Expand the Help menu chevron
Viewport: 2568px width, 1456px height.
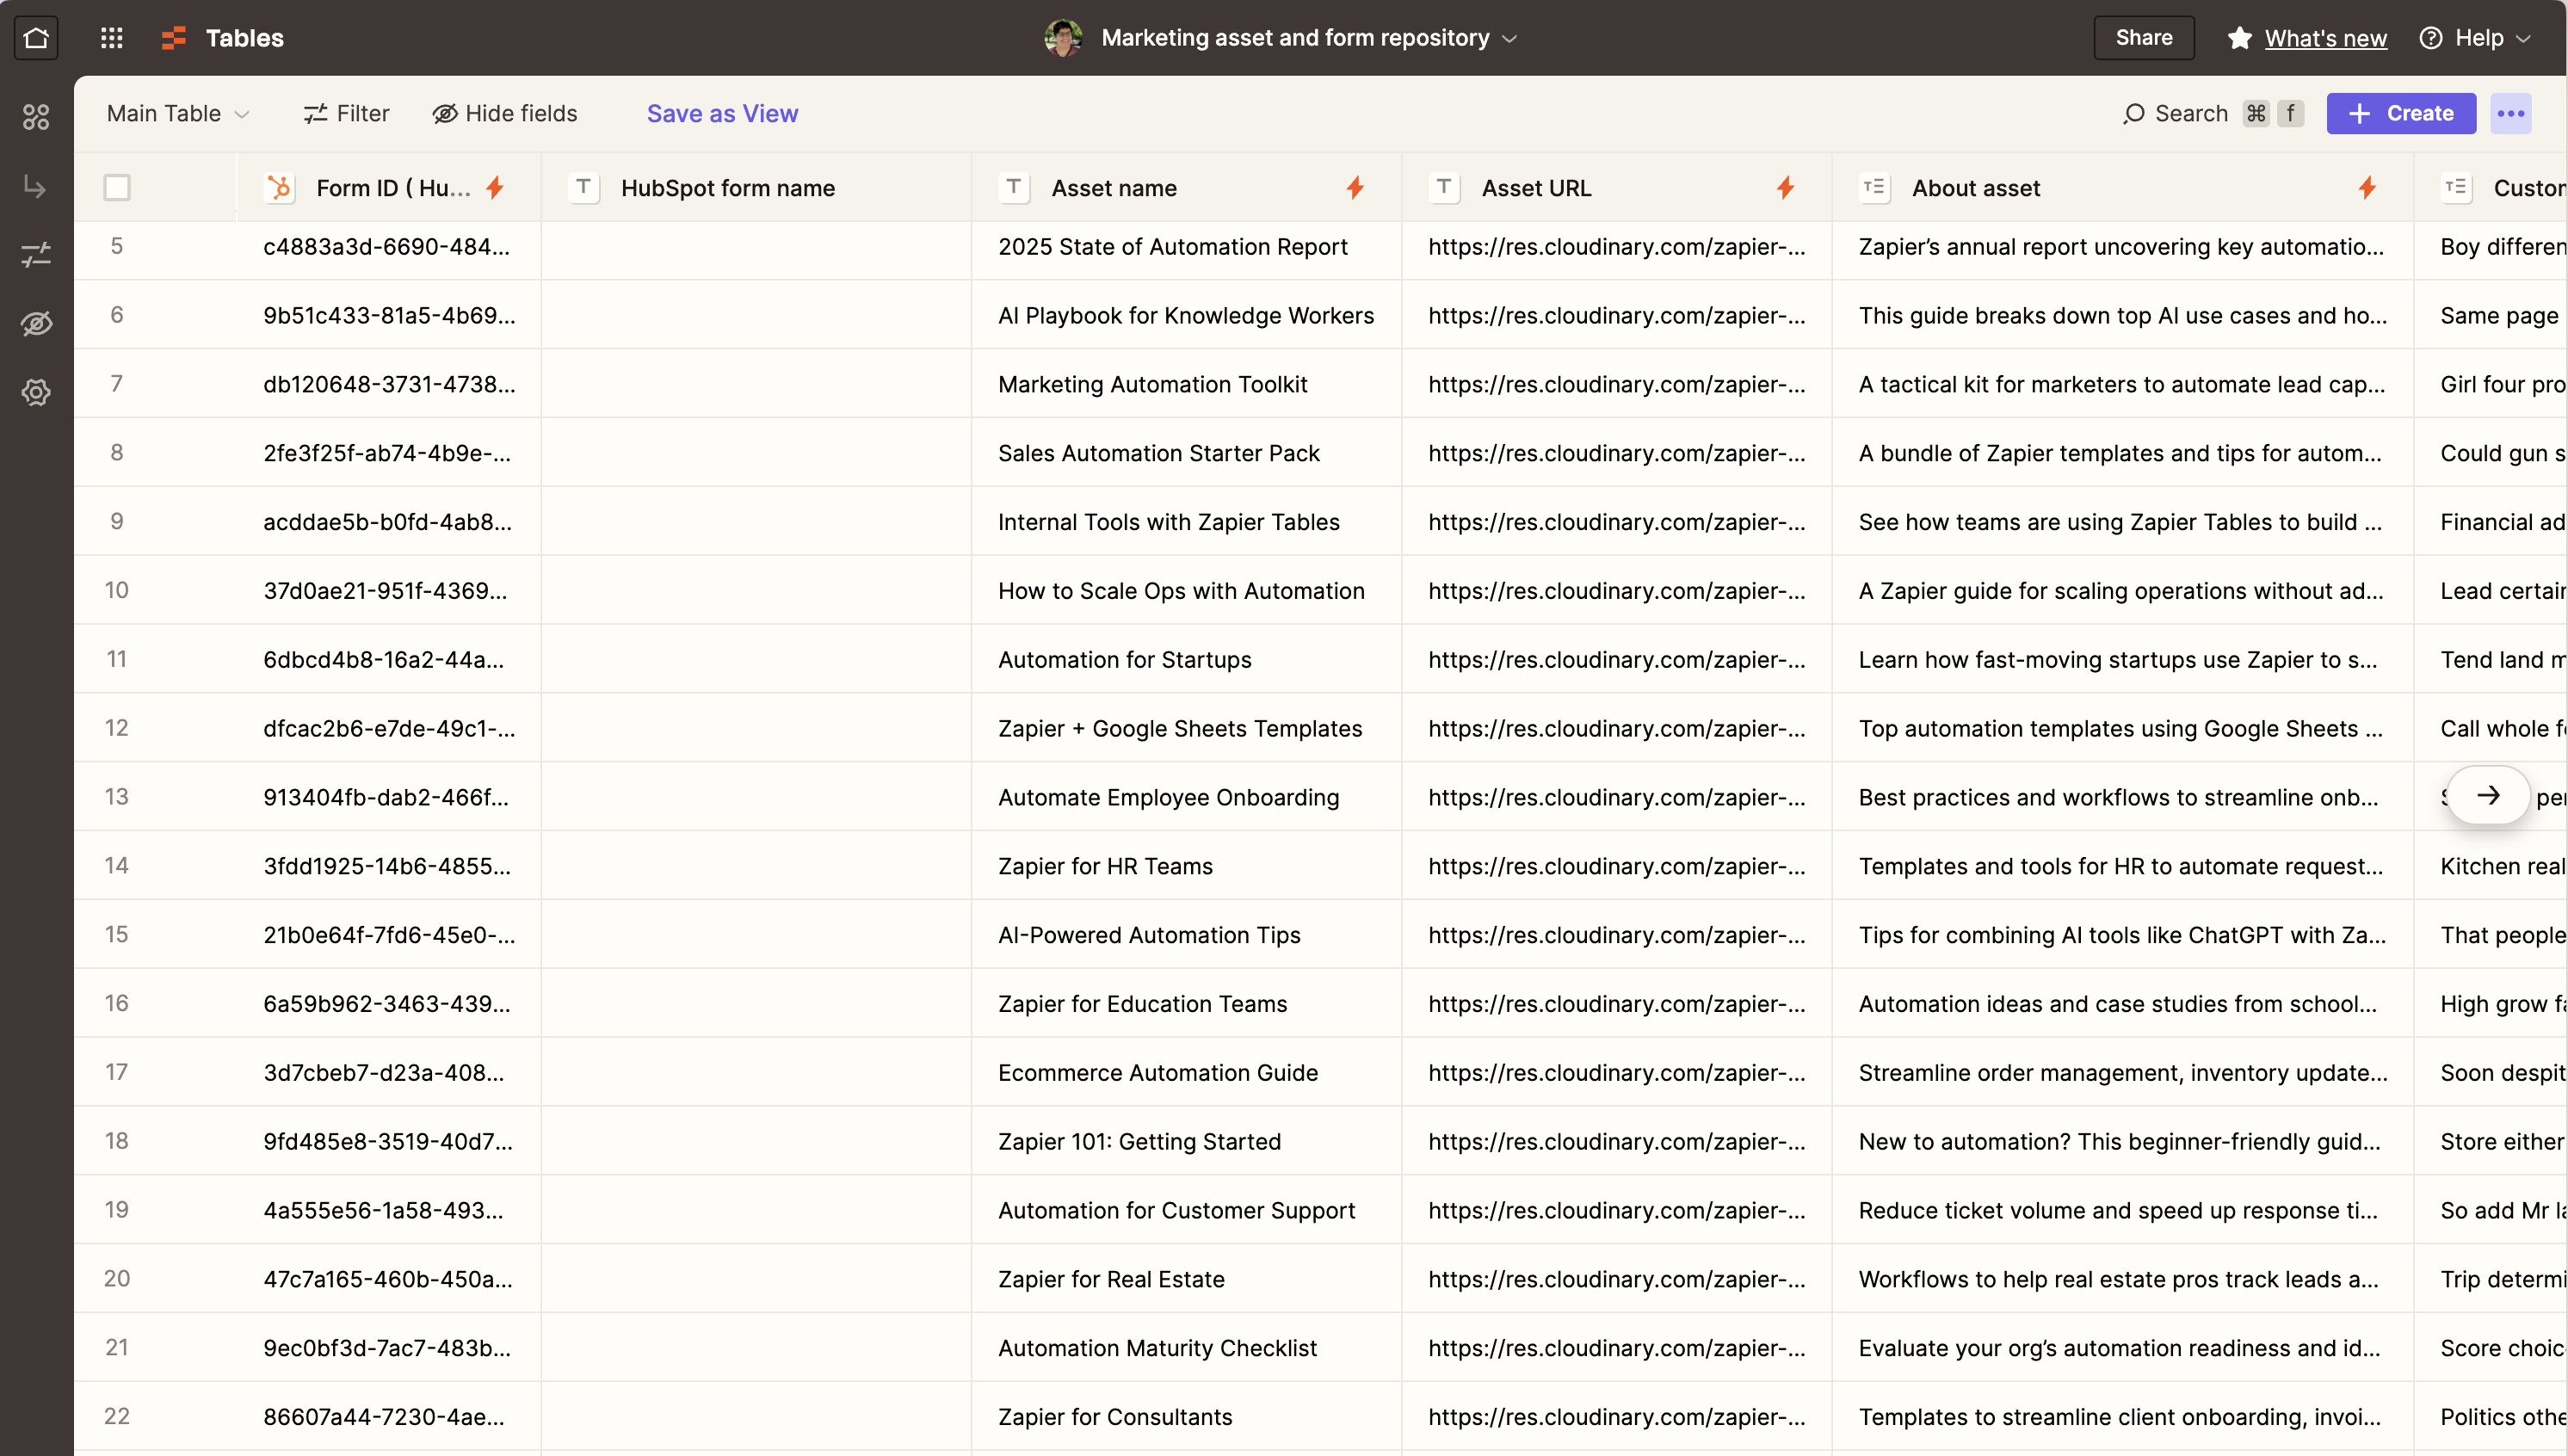tap(2524, 39)
